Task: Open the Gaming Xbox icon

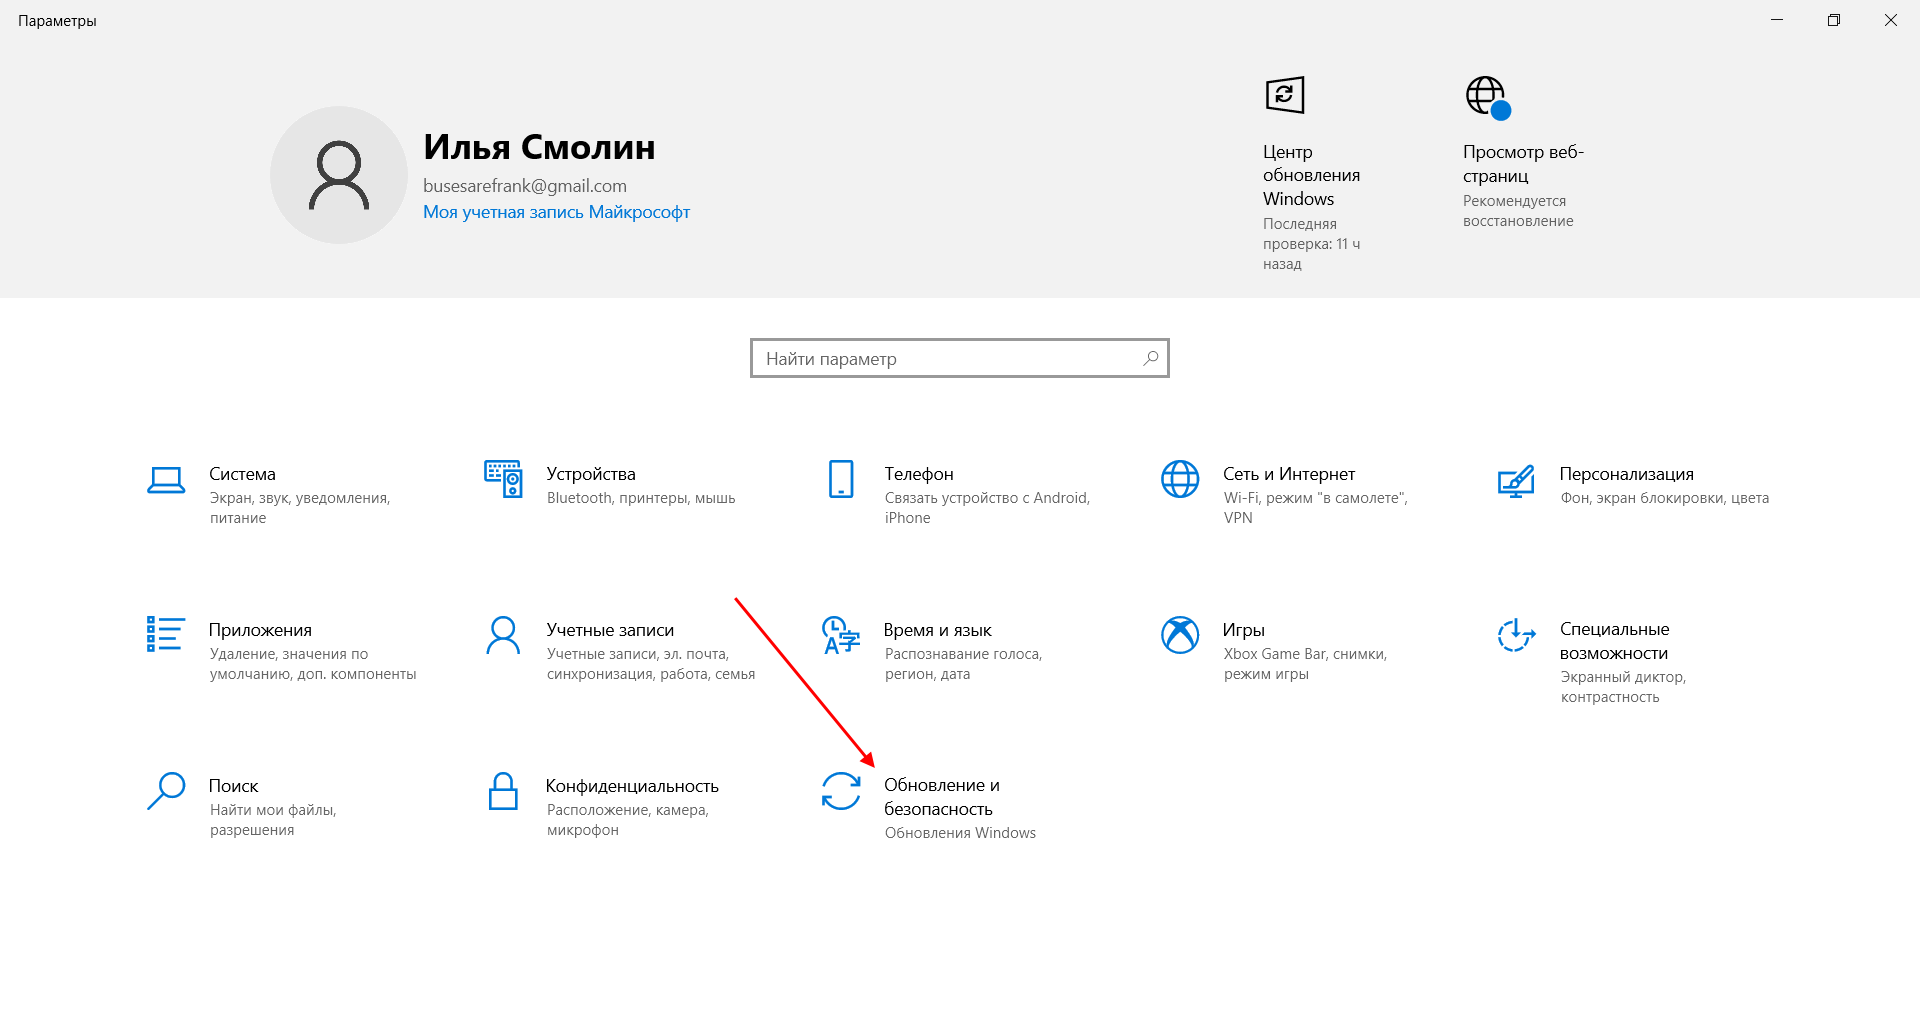Action: 1180,635
